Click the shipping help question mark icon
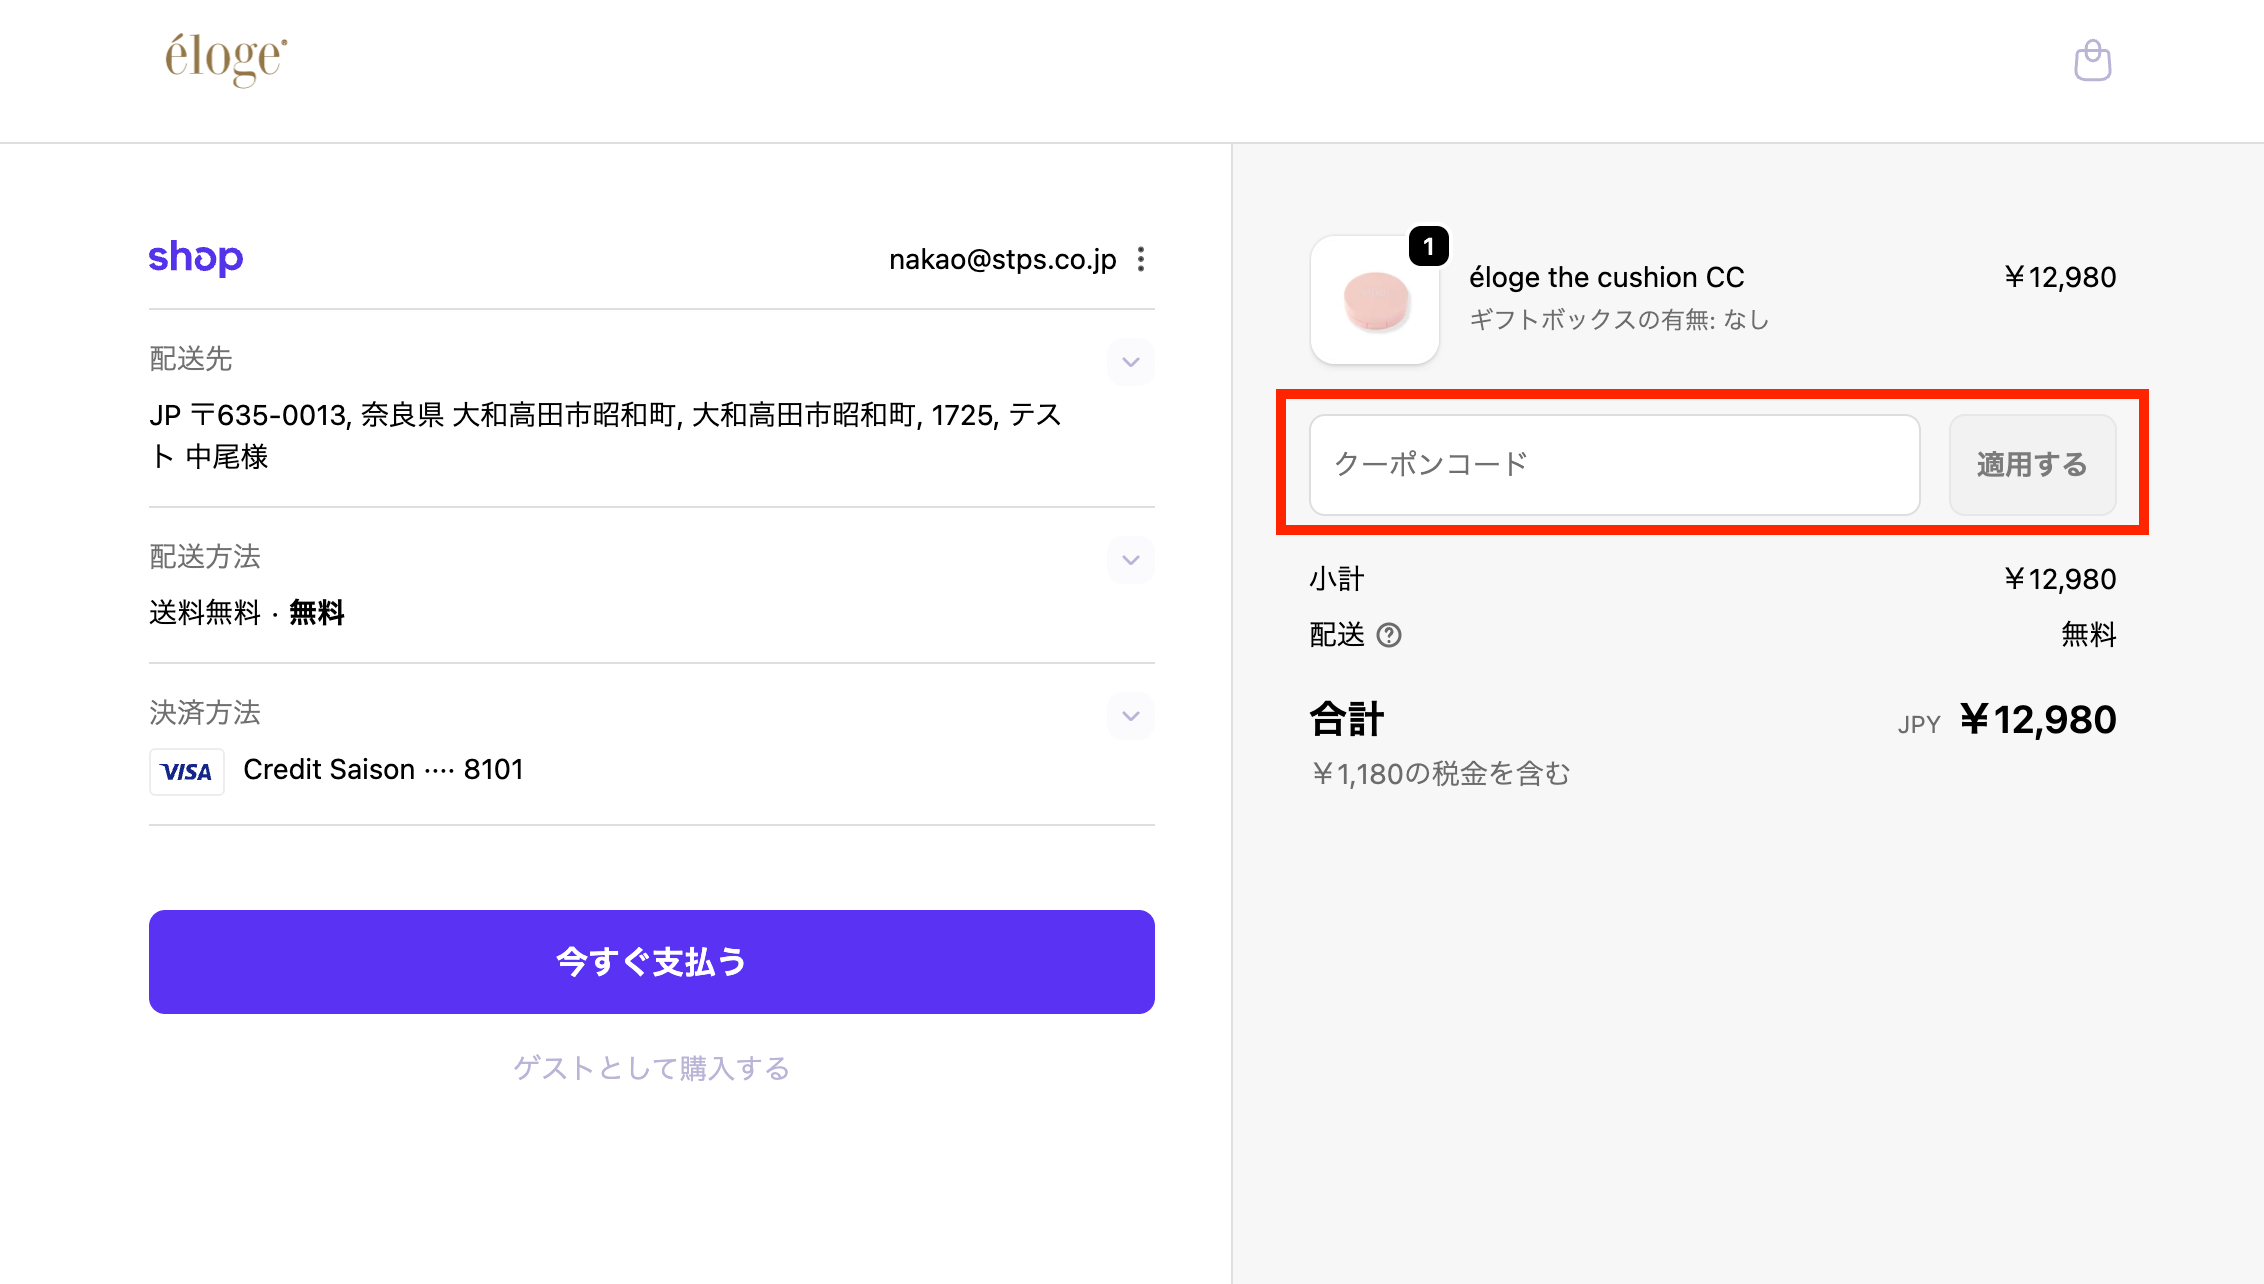This screenshot has height=1284, width=2264. point(1389,635)
